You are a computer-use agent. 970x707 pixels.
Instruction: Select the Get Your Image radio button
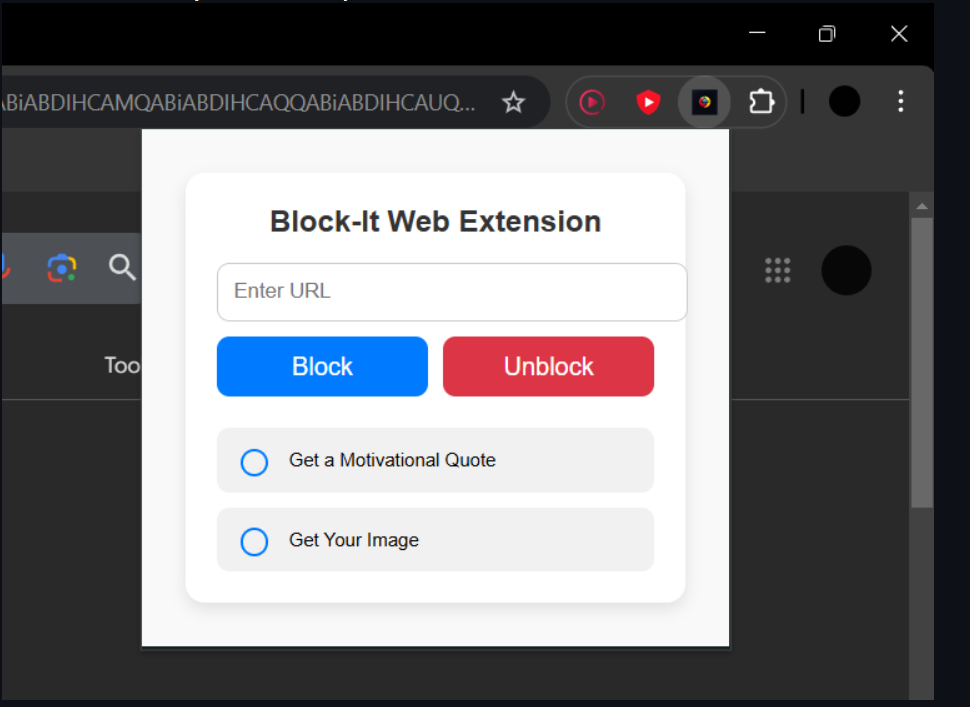click(254, 542)
